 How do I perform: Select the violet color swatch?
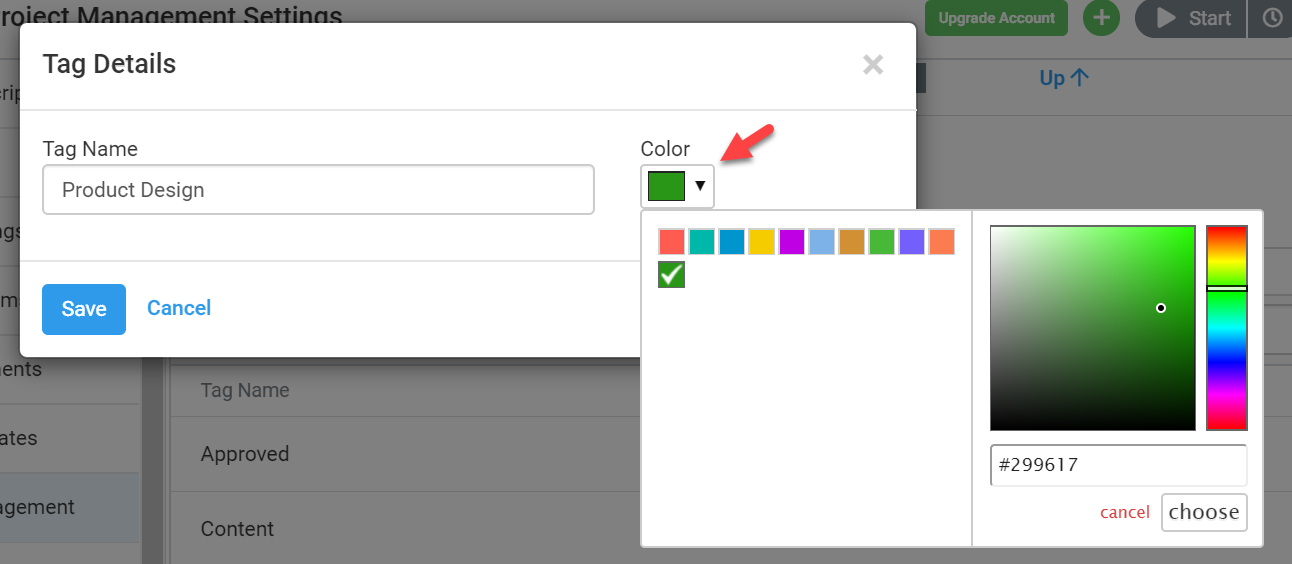tap(912, 241)
